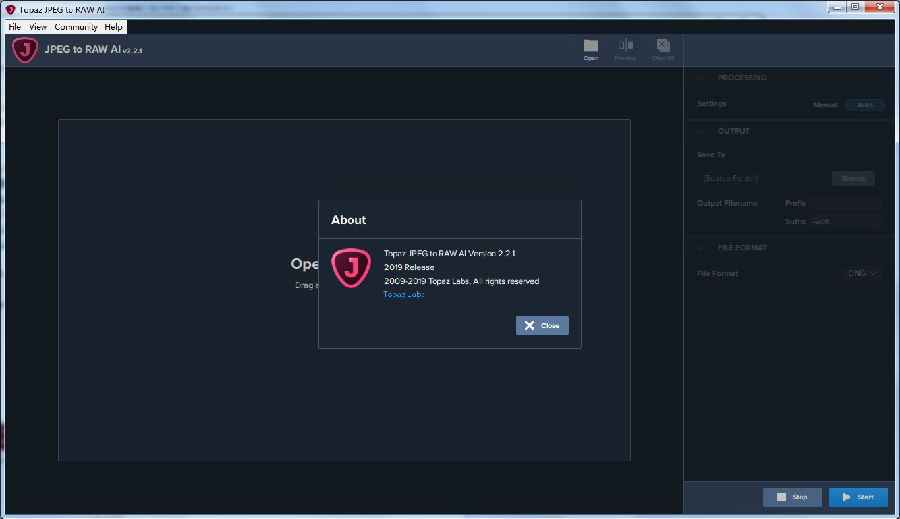
Task: Click the pink J logo in About dialog
Action: pyautogui.click(x=351, y=268)
